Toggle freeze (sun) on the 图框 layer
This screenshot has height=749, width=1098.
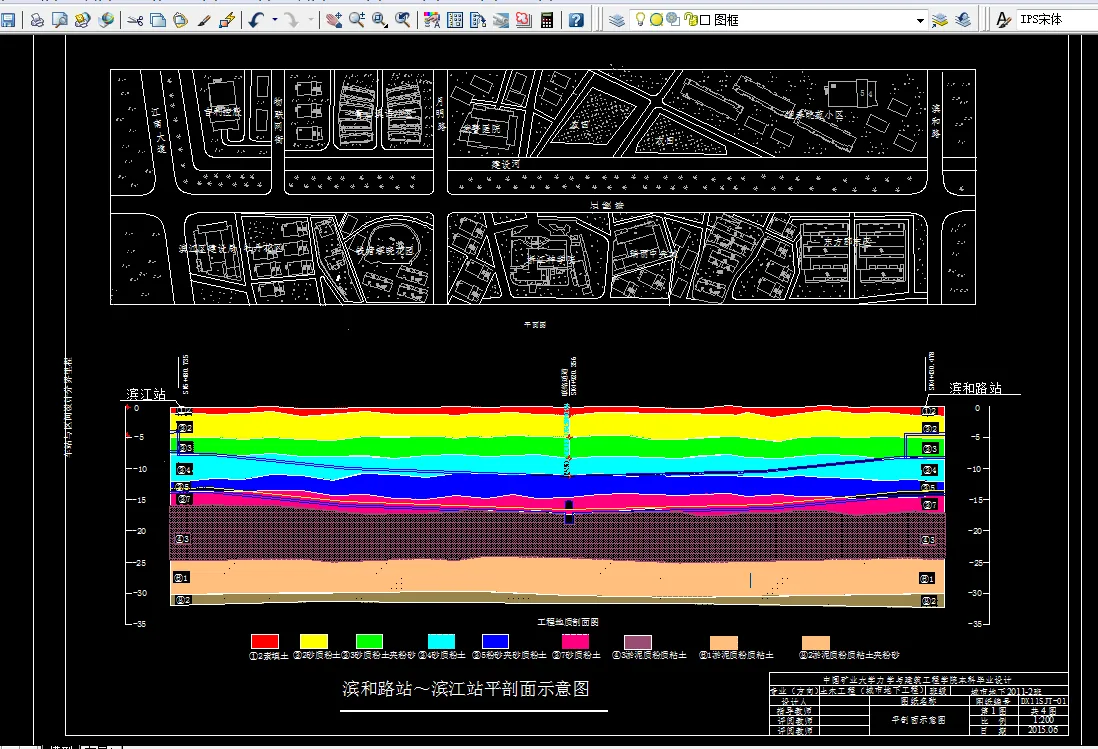[656, 20]
